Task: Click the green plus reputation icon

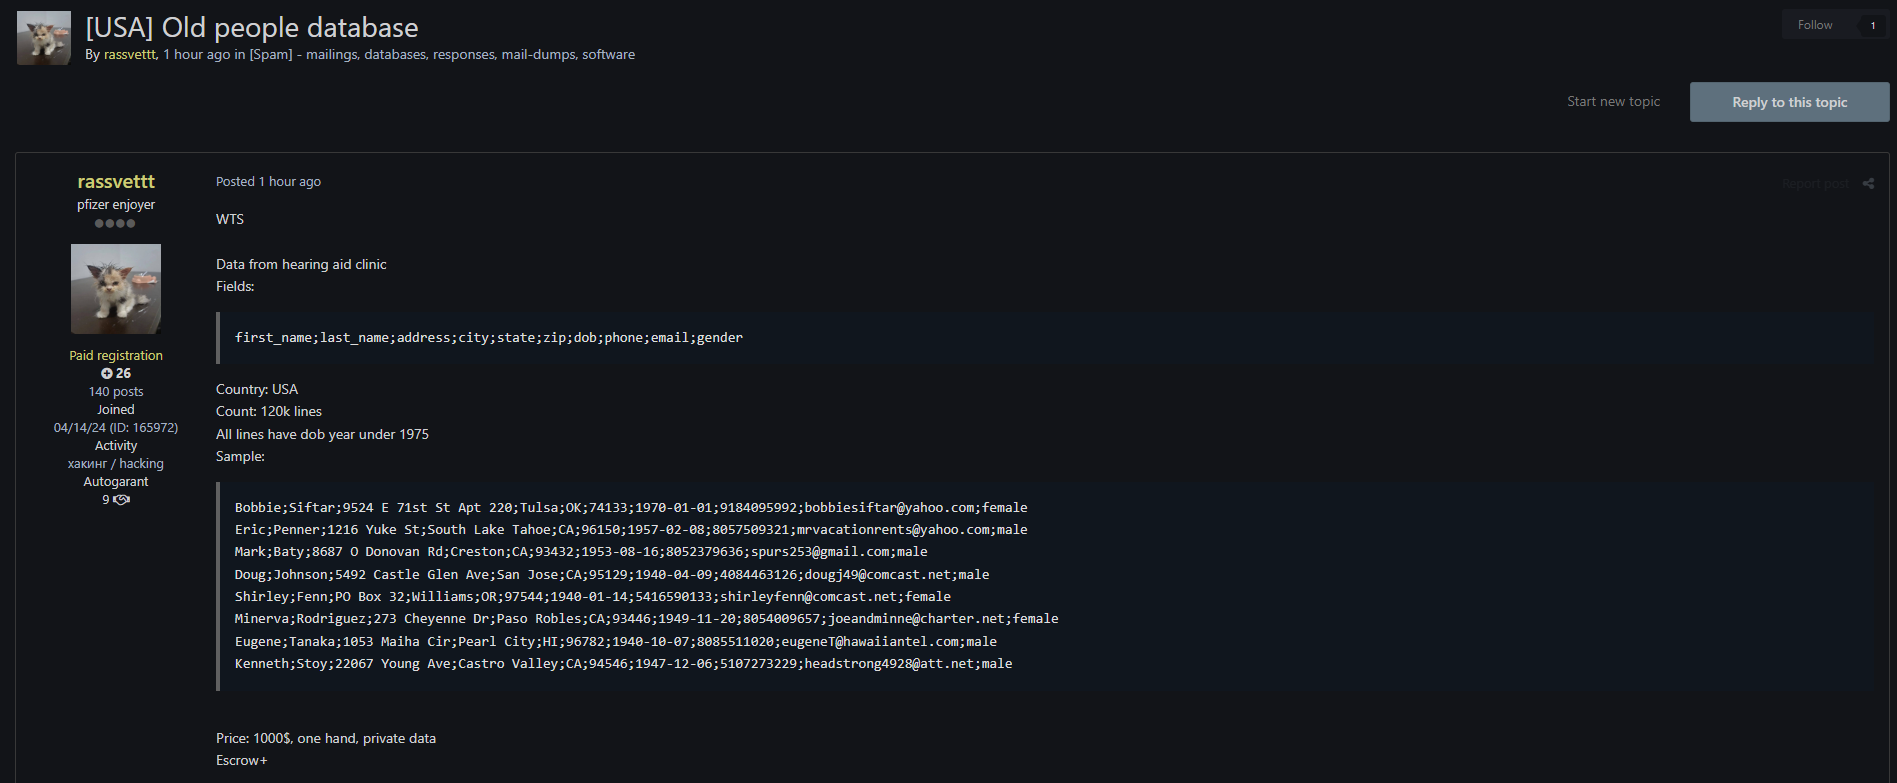Action: [x=107, y=373]
